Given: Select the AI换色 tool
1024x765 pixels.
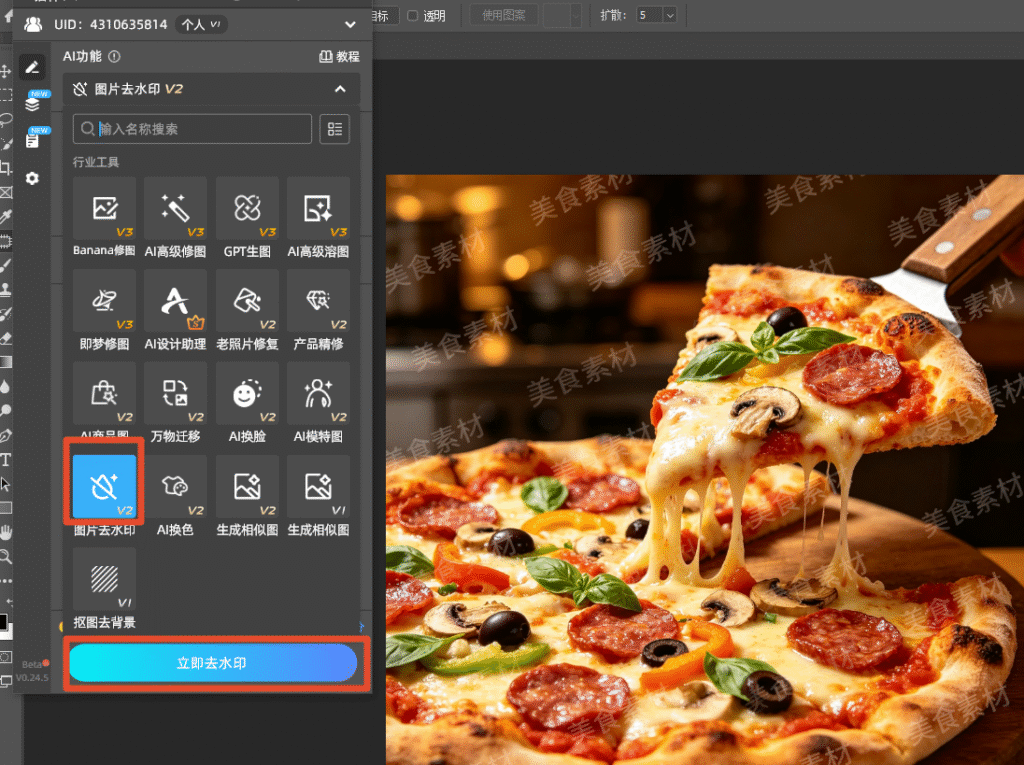Looking at the screenshot, I should point(176,487).
